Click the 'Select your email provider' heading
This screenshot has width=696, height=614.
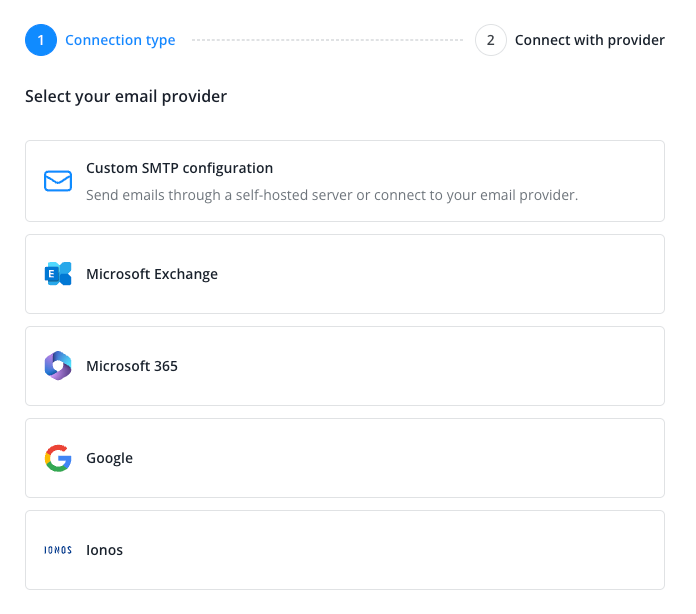(126, 97)
